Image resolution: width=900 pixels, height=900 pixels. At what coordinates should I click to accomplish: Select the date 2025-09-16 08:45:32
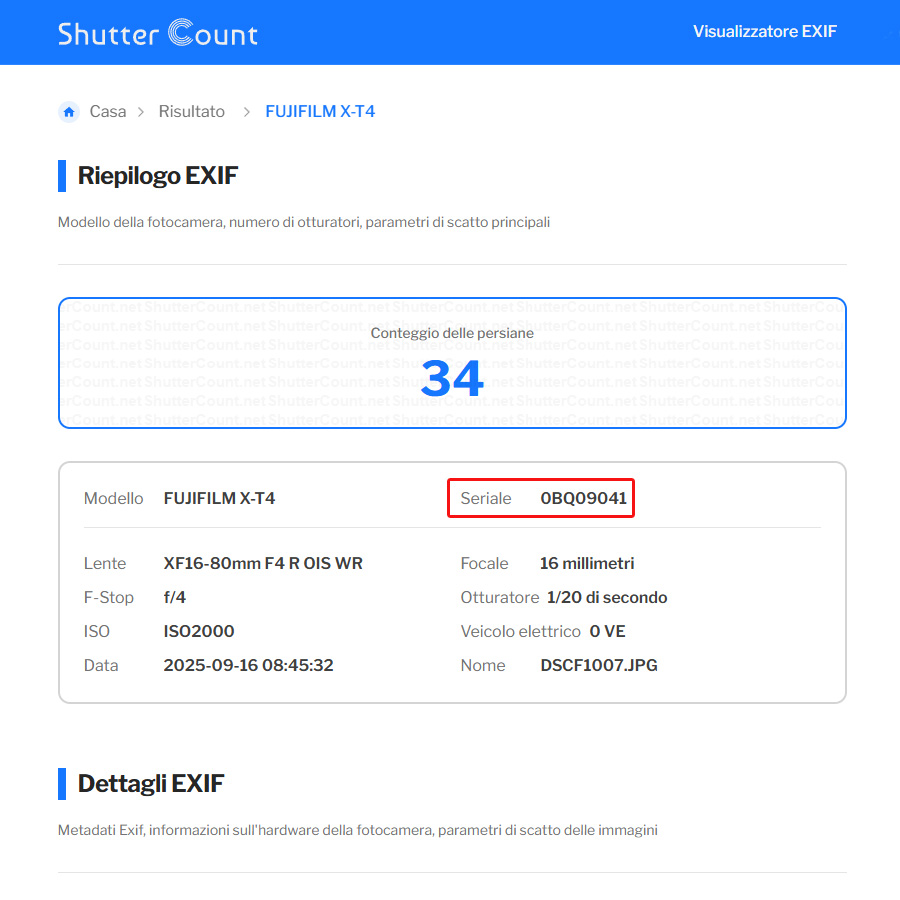(249, 665)
